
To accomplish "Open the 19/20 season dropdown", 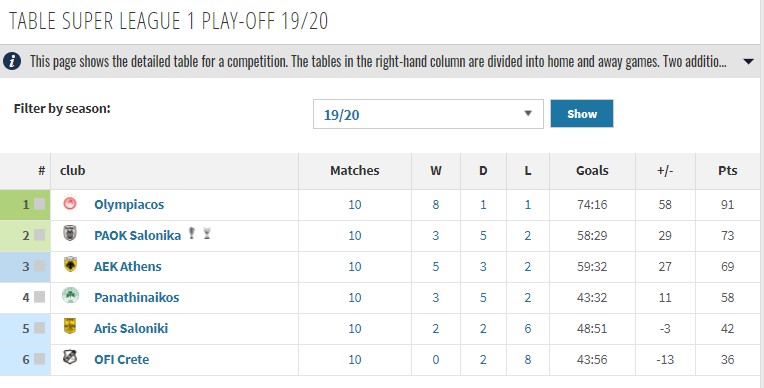I will [x=428, y=114].
